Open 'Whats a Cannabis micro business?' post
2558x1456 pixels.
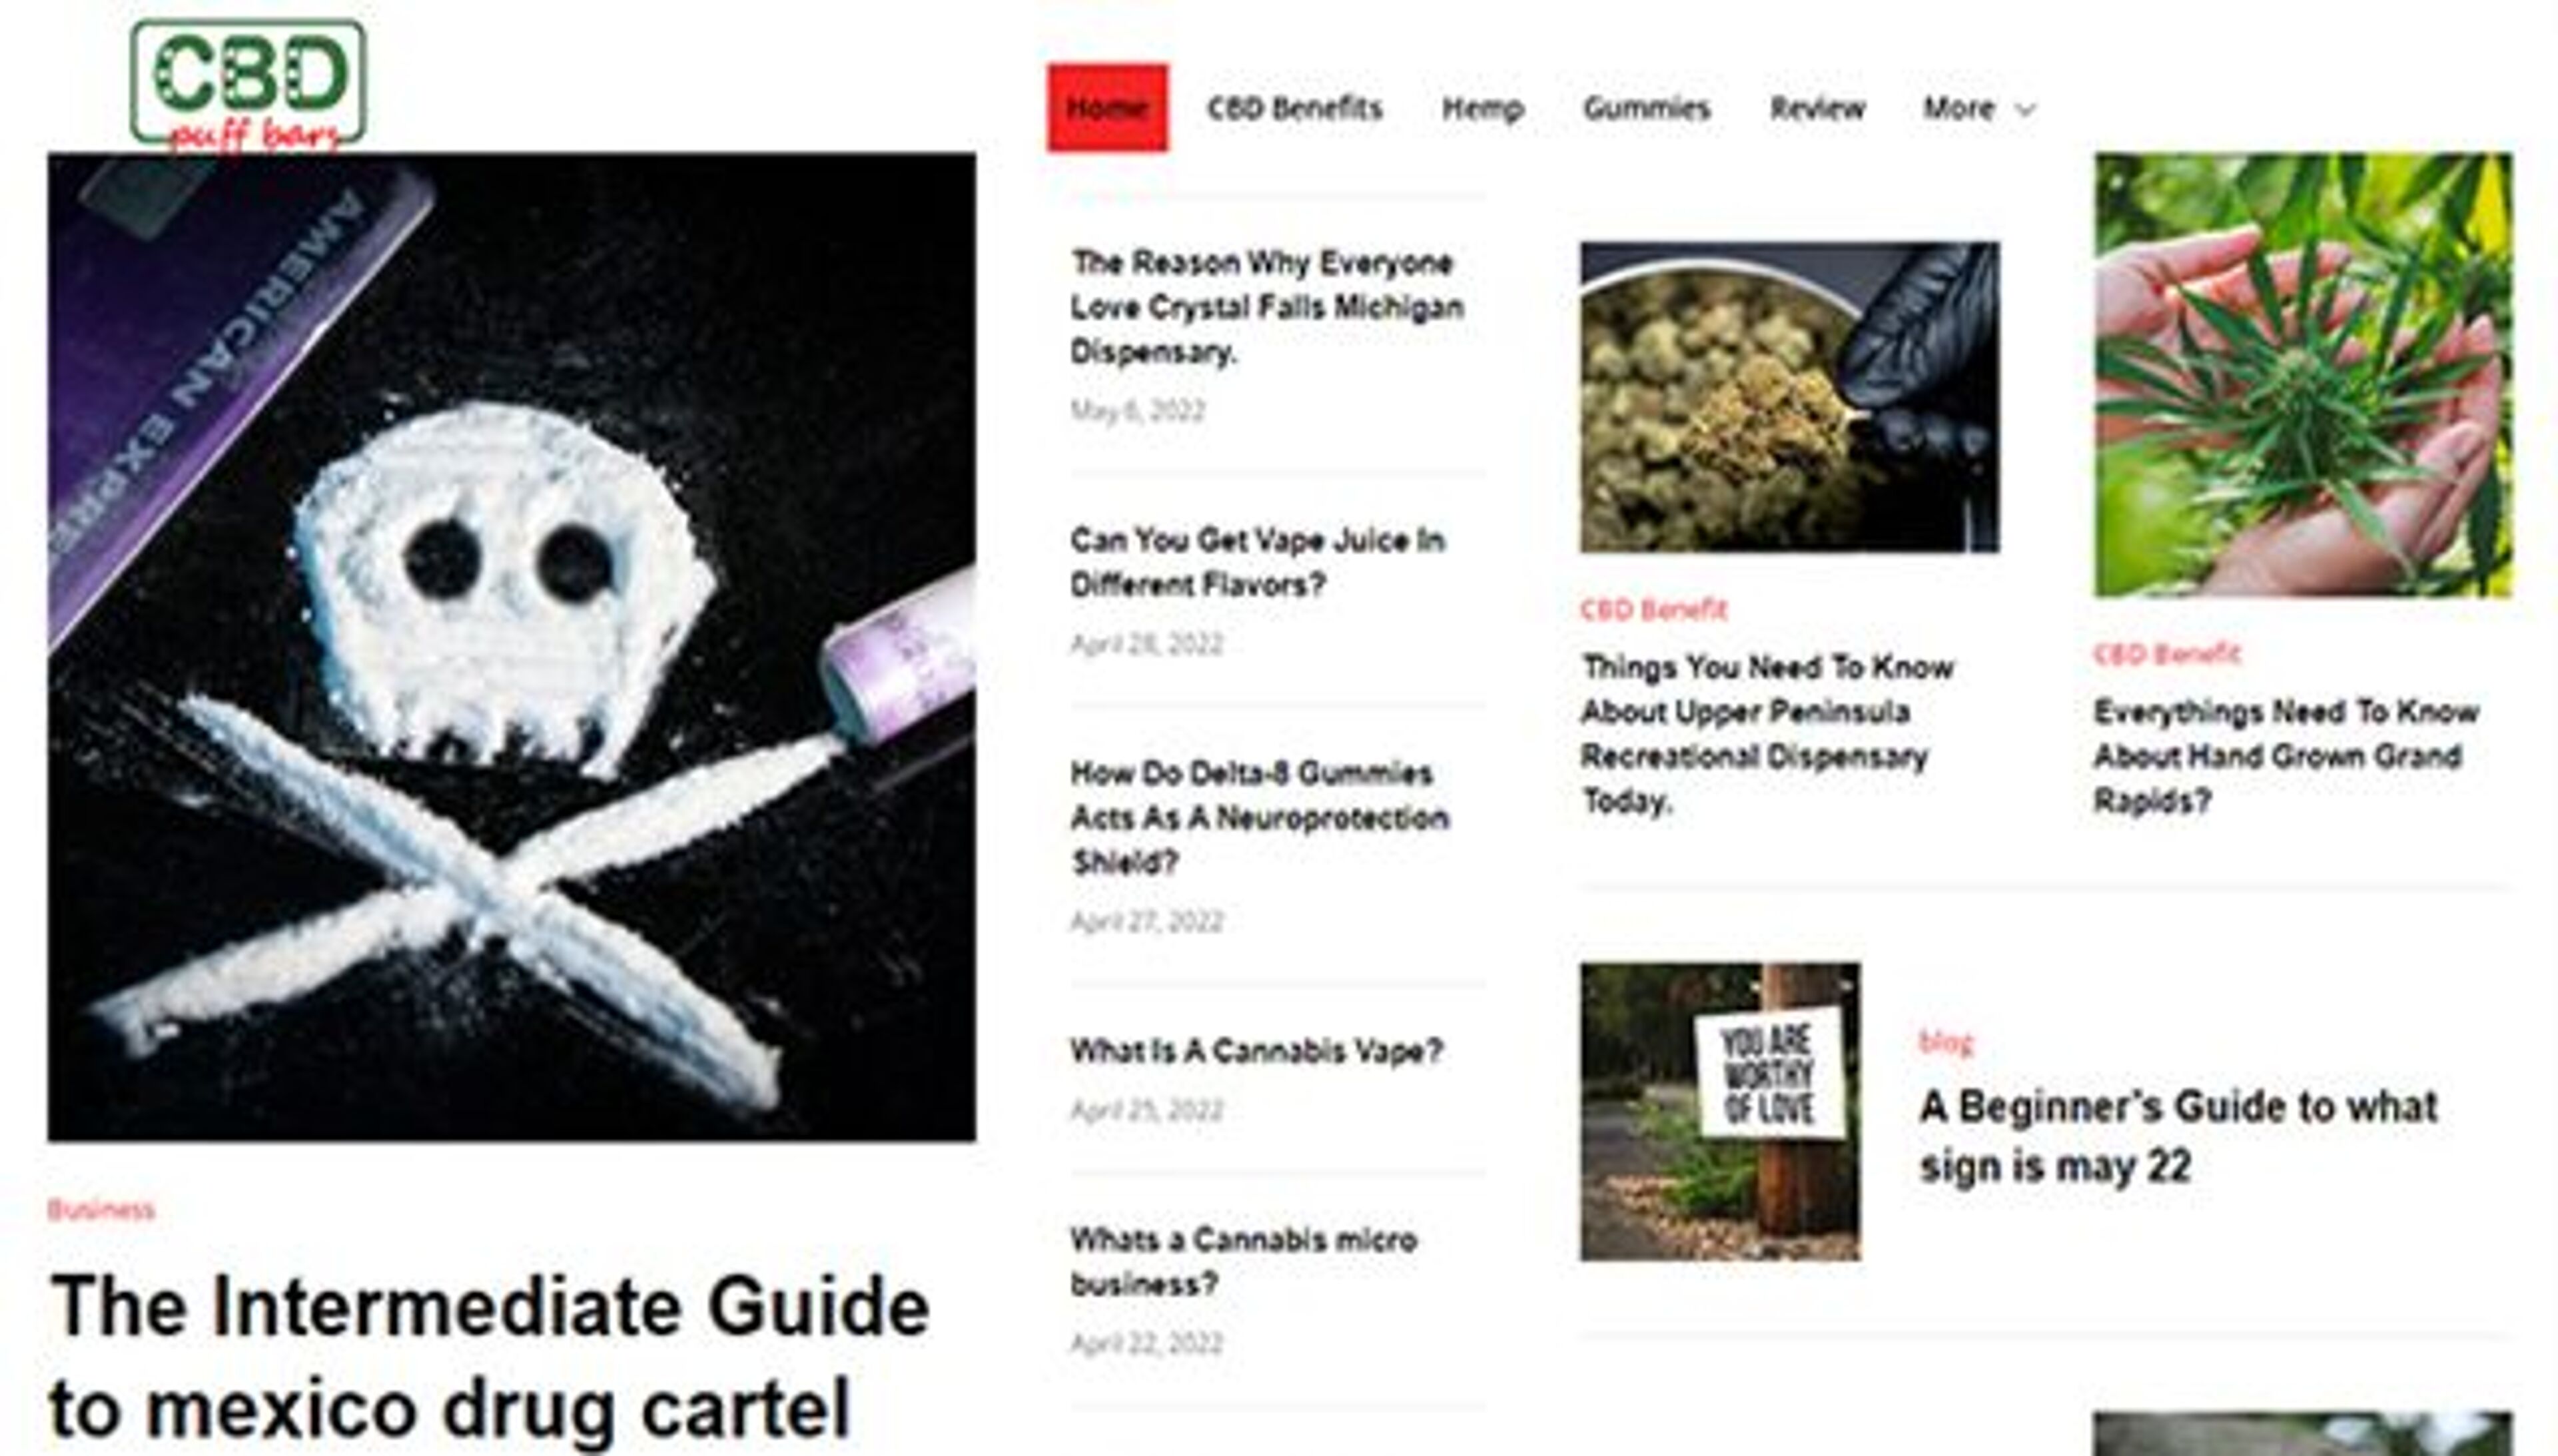pyautogui.click(x=1243, y=1262)
